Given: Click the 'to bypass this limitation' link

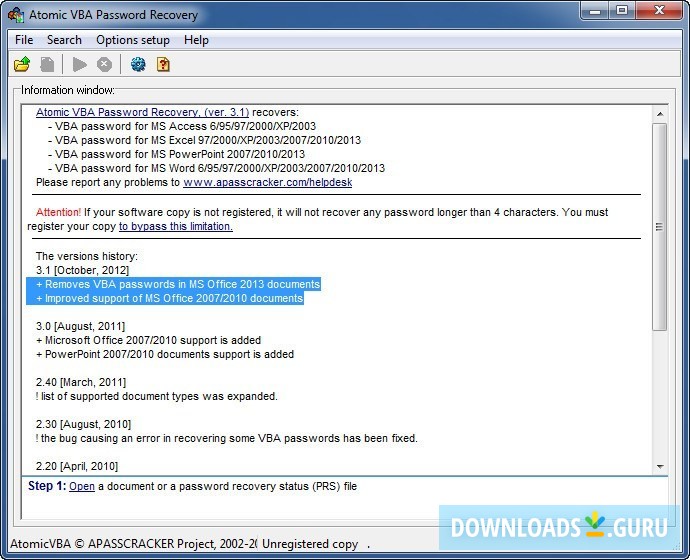Looking at the screenshot, I should pos(176,226).
